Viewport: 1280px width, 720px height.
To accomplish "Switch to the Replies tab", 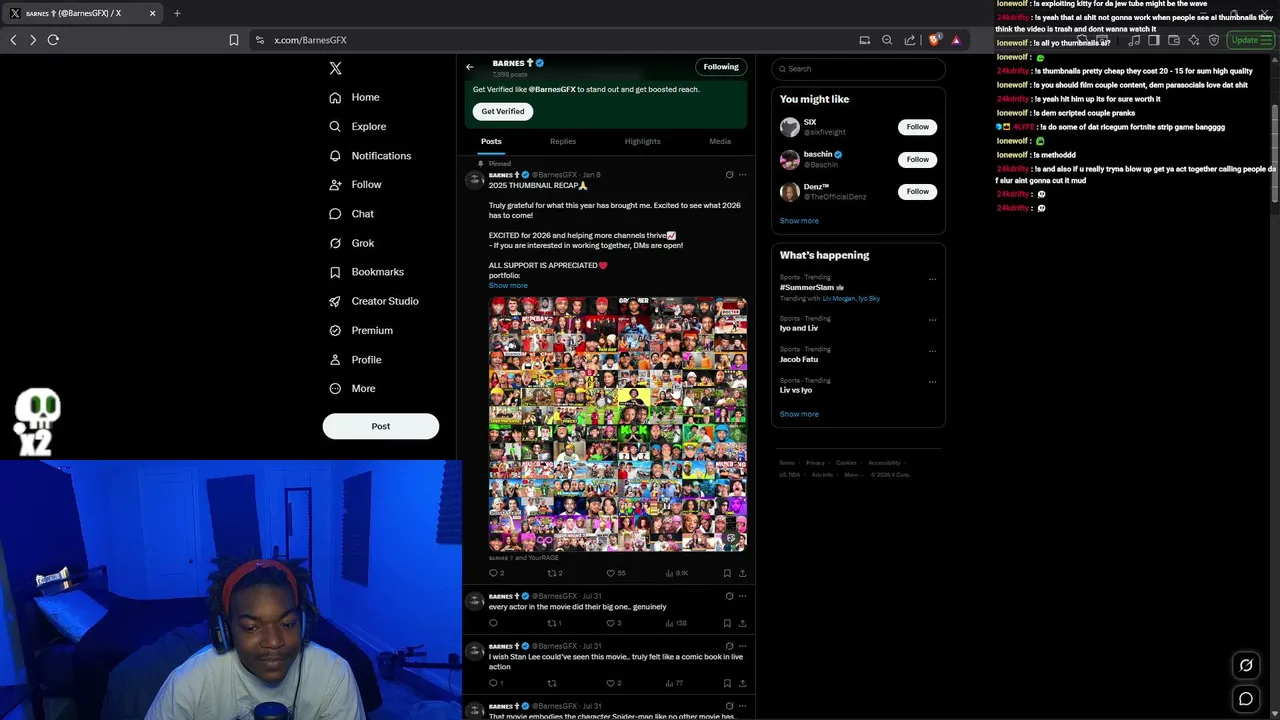I will tap(563, 142).
